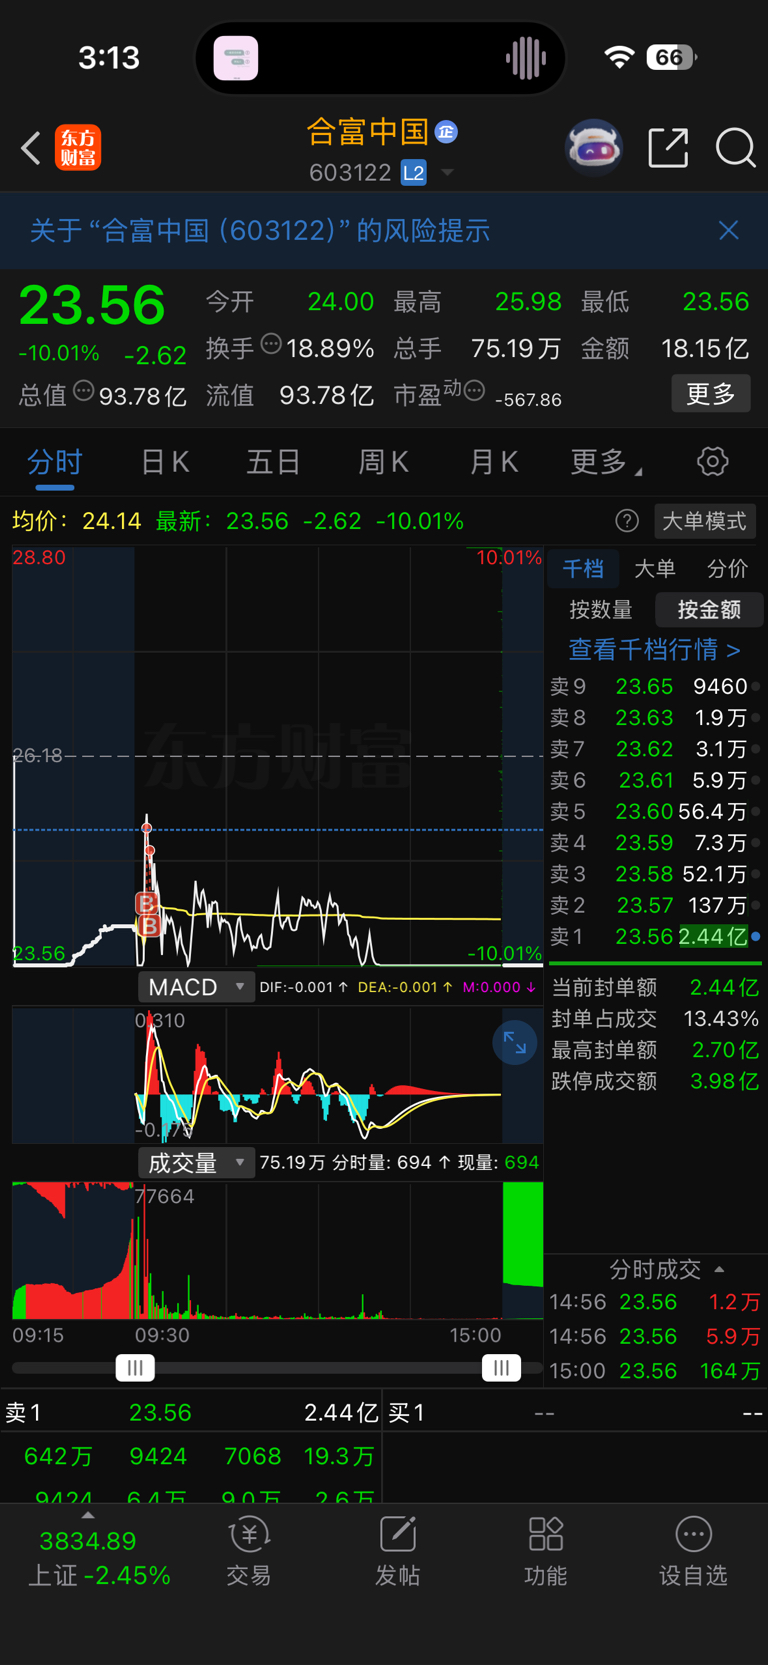Screen dimensions: 769x1665
Task: Select the 卖3 23.58 order row
Action: pos(655,874)
